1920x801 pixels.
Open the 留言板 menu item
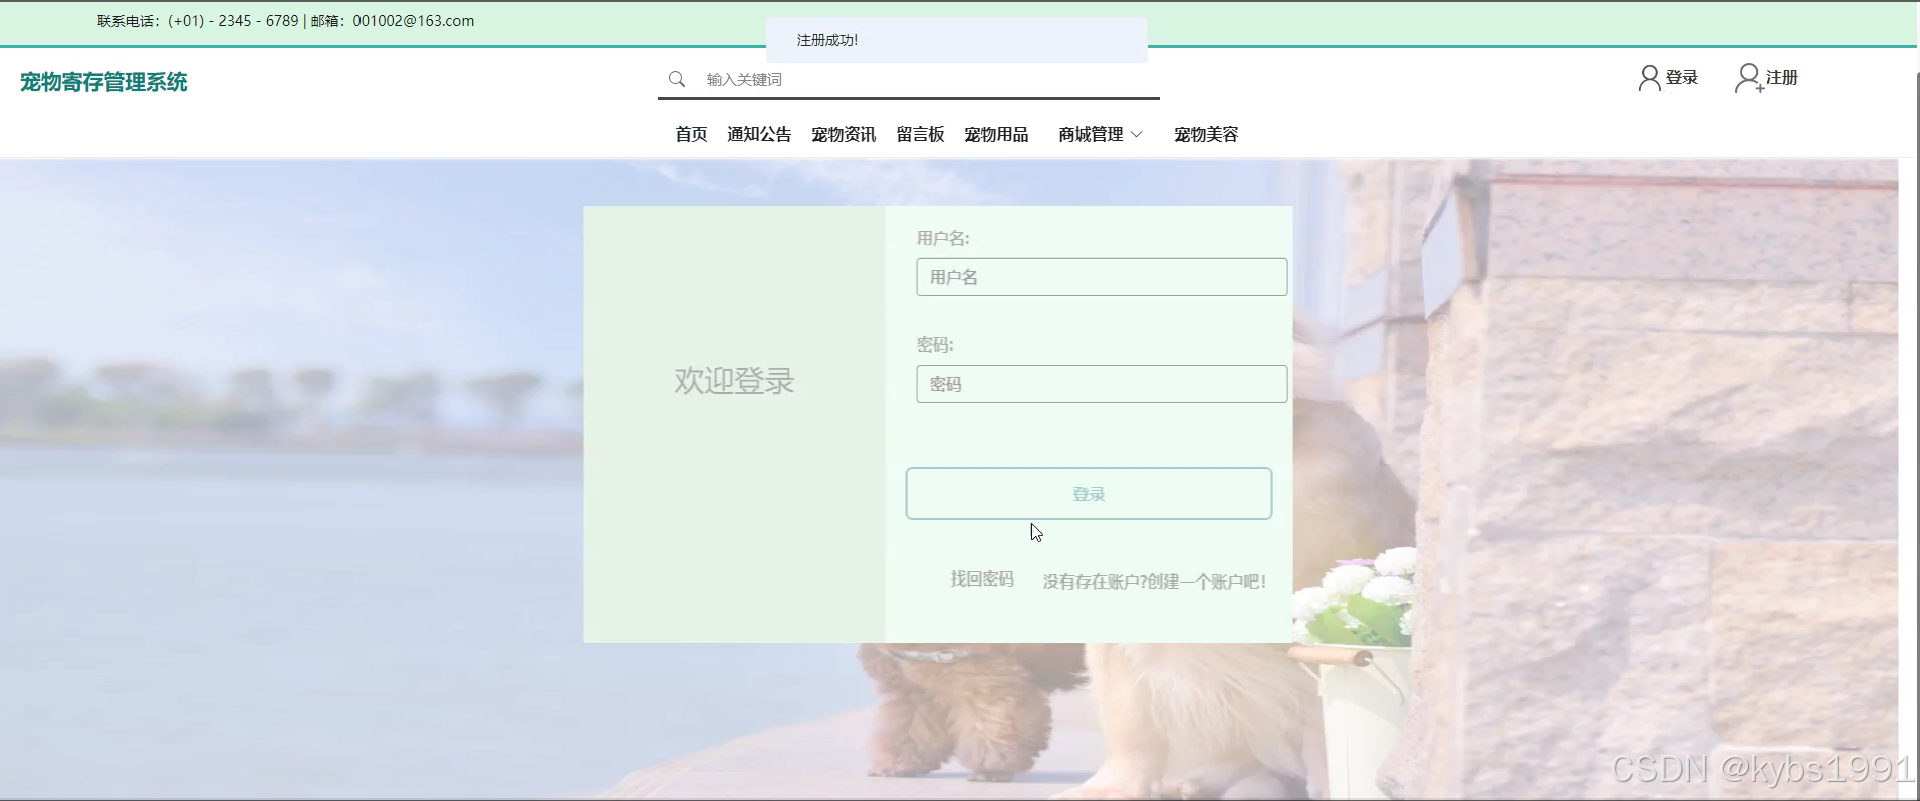920,134
